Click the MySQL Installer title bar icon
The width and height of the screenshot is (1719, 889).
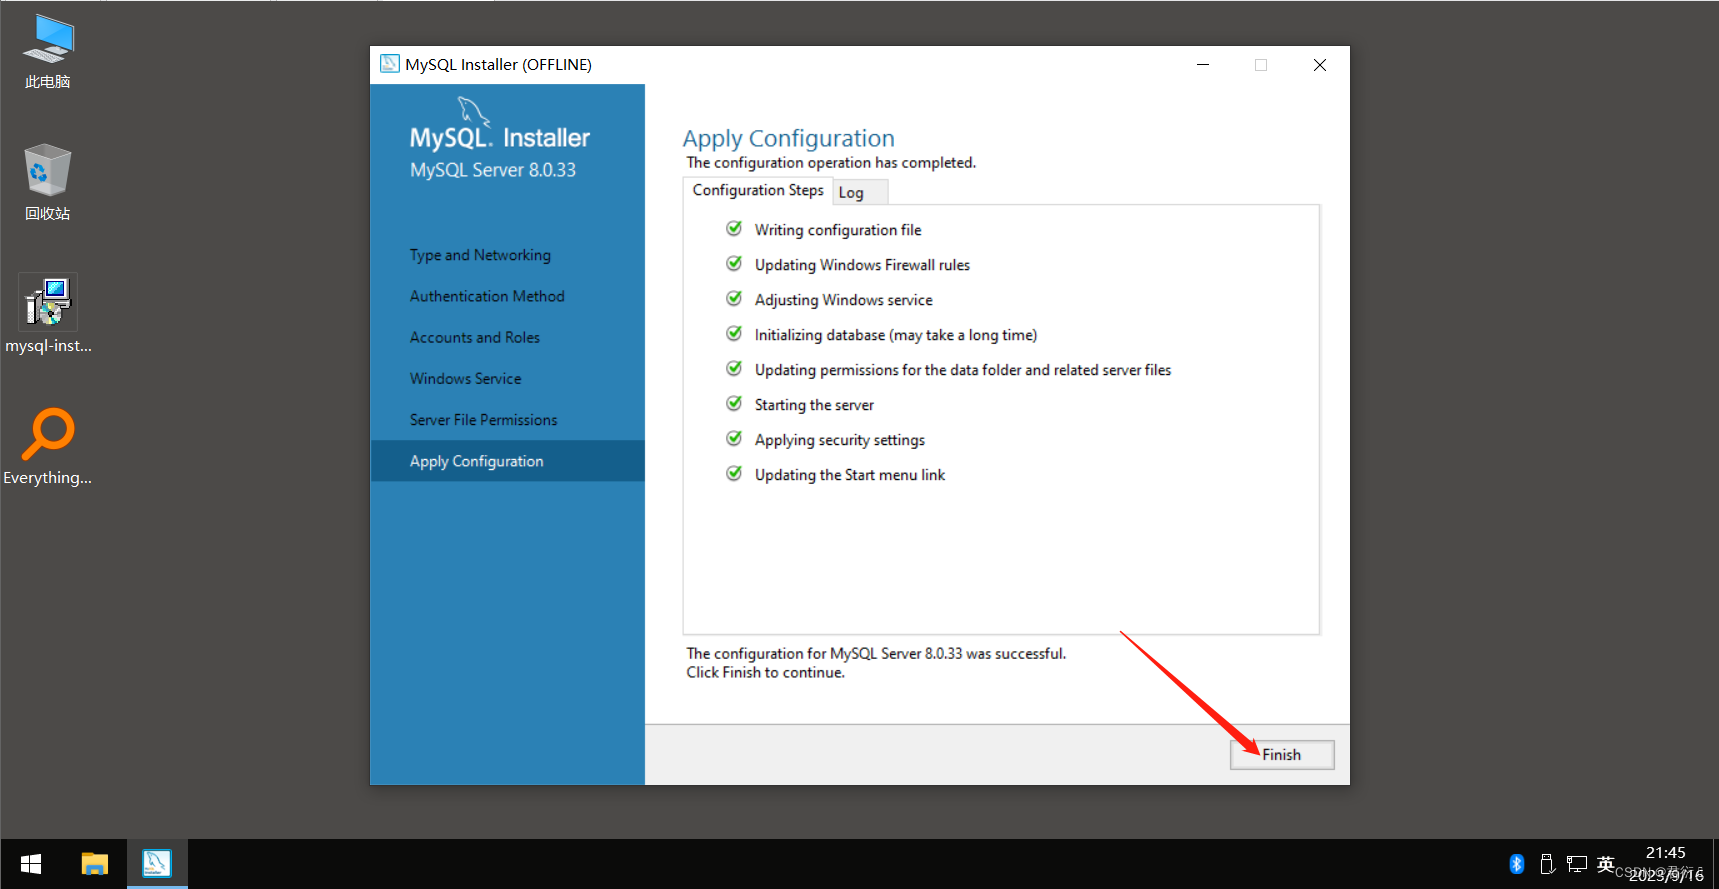click(390, 64)
